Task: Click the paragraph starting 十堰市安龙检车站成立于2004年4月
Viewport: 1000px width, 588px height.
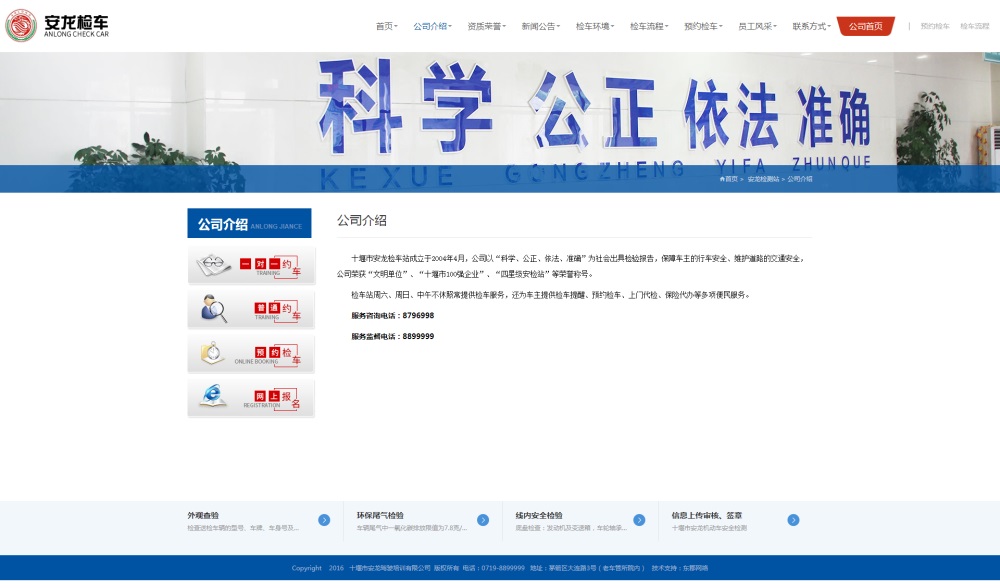Action: point(572,267)
